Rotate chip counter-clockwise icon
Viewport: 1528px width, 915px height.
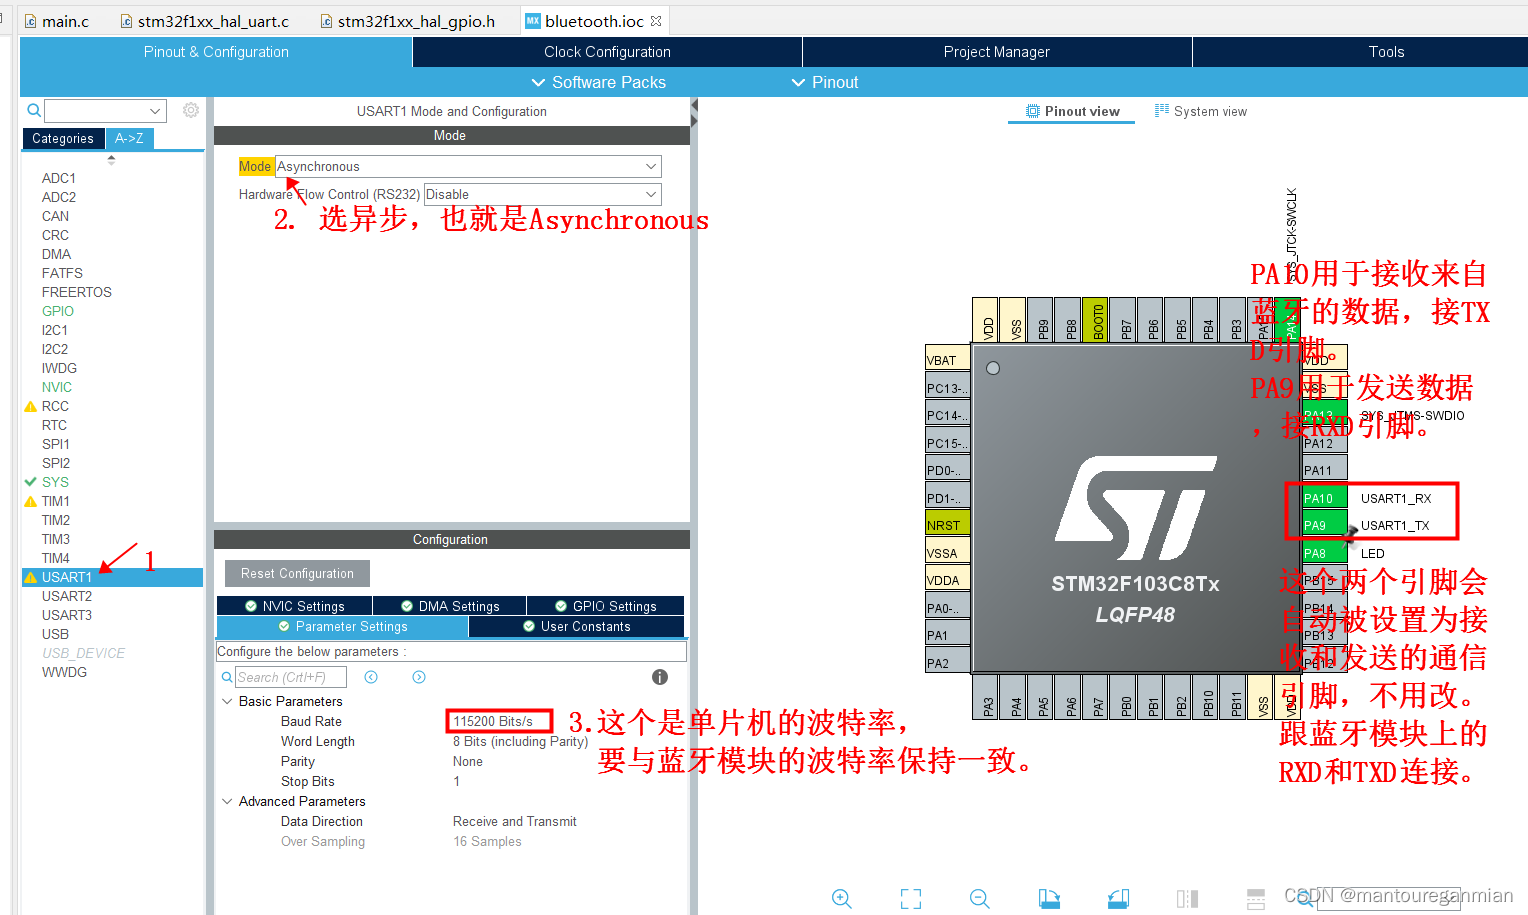(1118, 899)
